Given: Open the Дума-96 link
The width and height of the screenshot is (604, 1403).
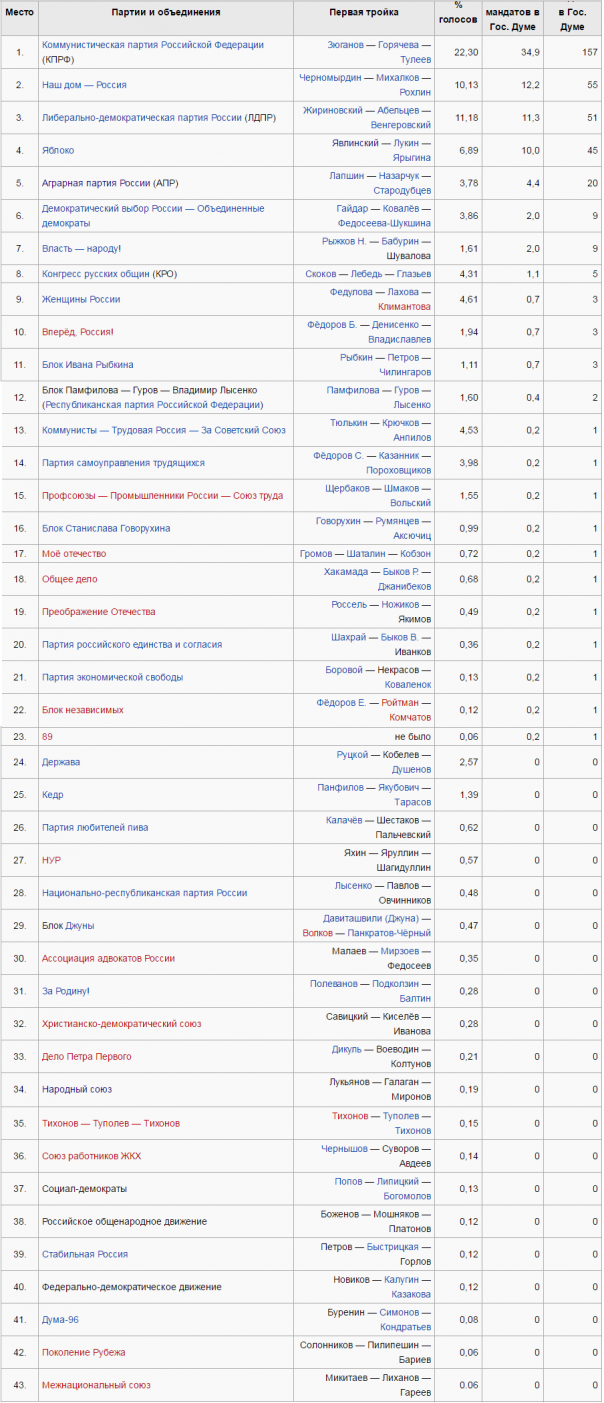Looking at the screenshot, I should click(x=60, y=1320).
